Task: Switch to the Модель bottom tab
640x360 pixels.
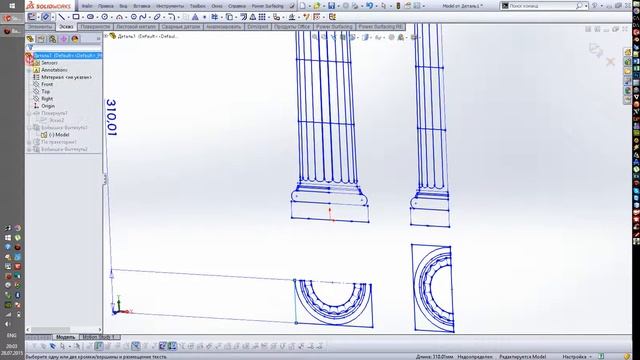Action: point(65,337)
